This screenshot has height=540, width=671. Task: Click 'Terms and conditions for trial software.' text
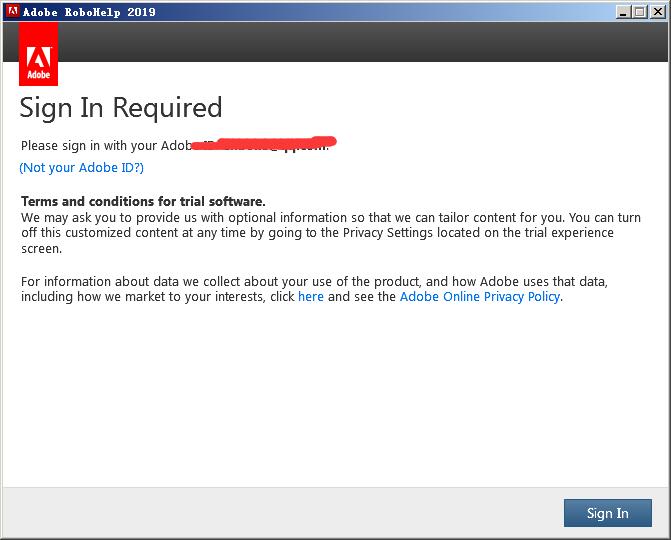tap(143, 201)
